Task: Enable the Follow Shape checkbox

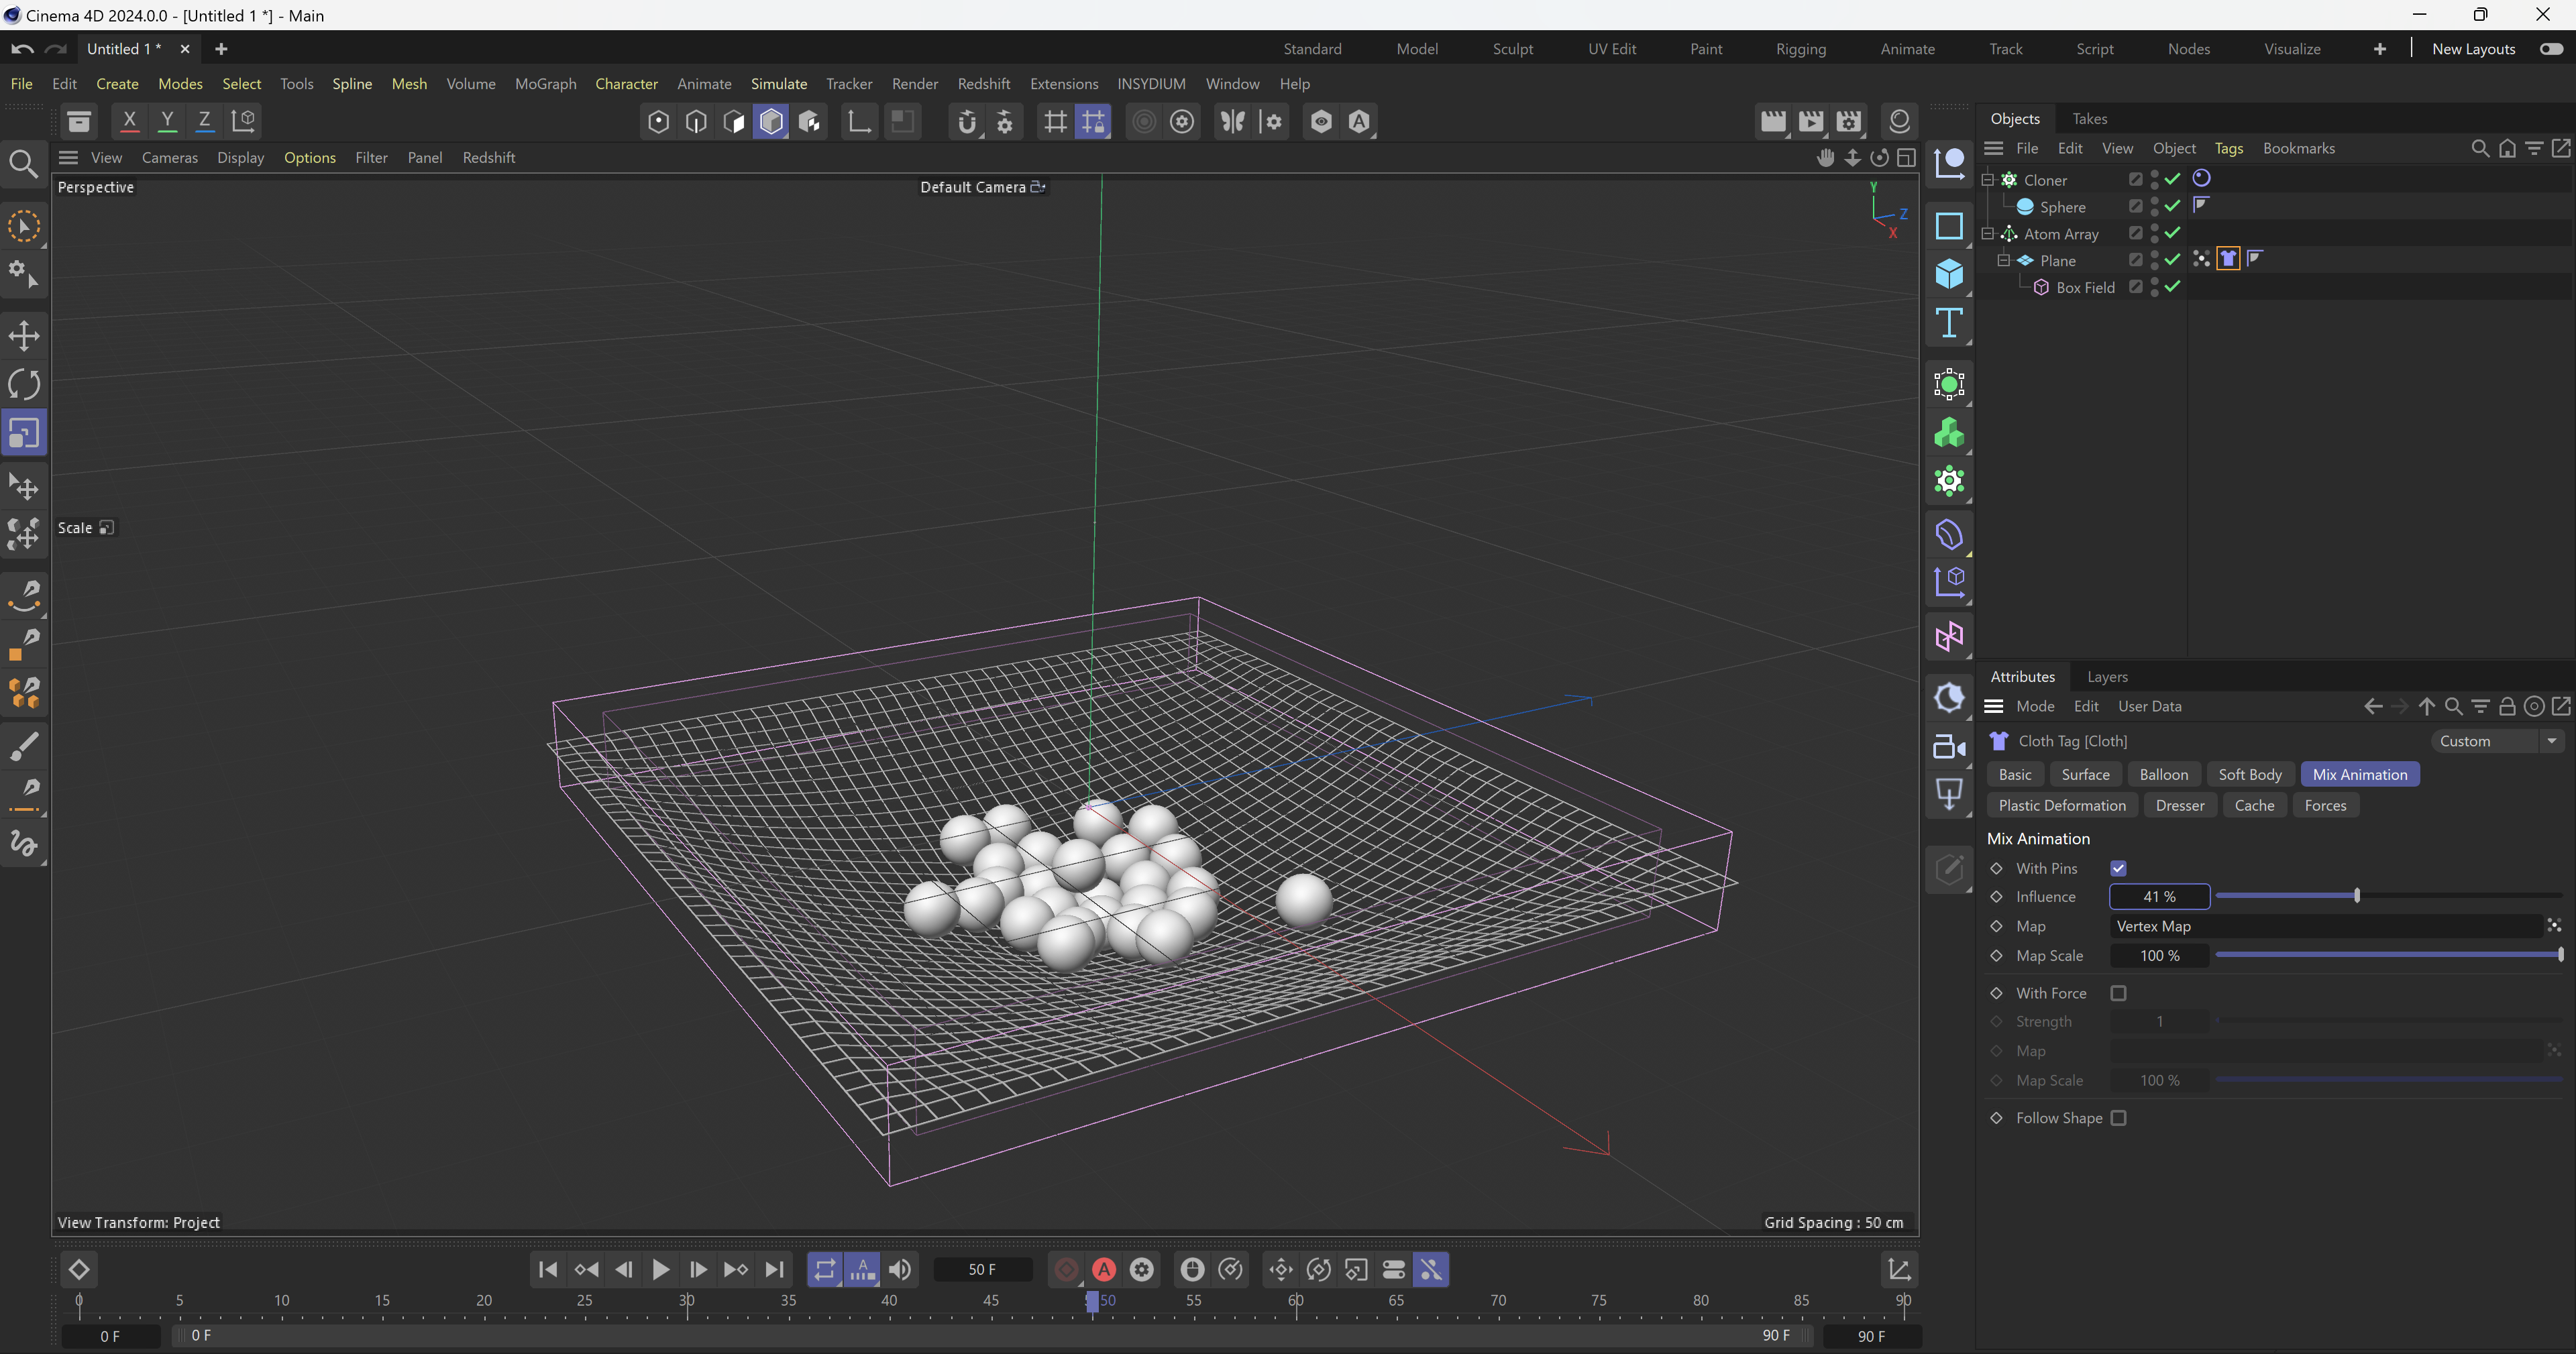Action: click(x=2118, y=1118)
